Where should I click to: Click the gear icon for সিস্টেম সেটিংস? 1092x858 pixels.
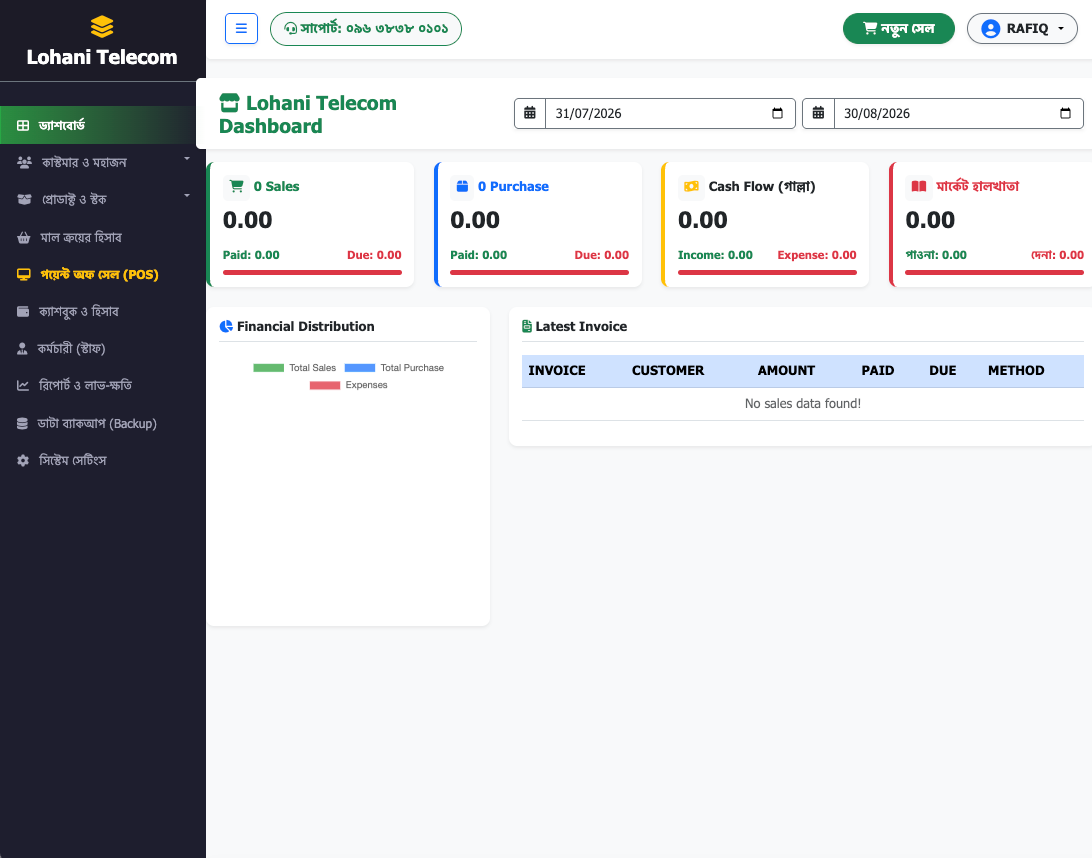coord(23,460)
